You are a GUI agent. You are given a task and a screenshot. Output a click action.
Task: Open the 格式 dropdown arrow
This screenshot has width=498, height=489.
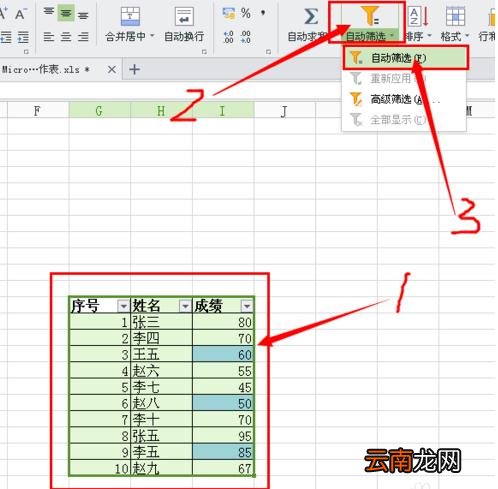pyautogui.click(x=467, y=35)
